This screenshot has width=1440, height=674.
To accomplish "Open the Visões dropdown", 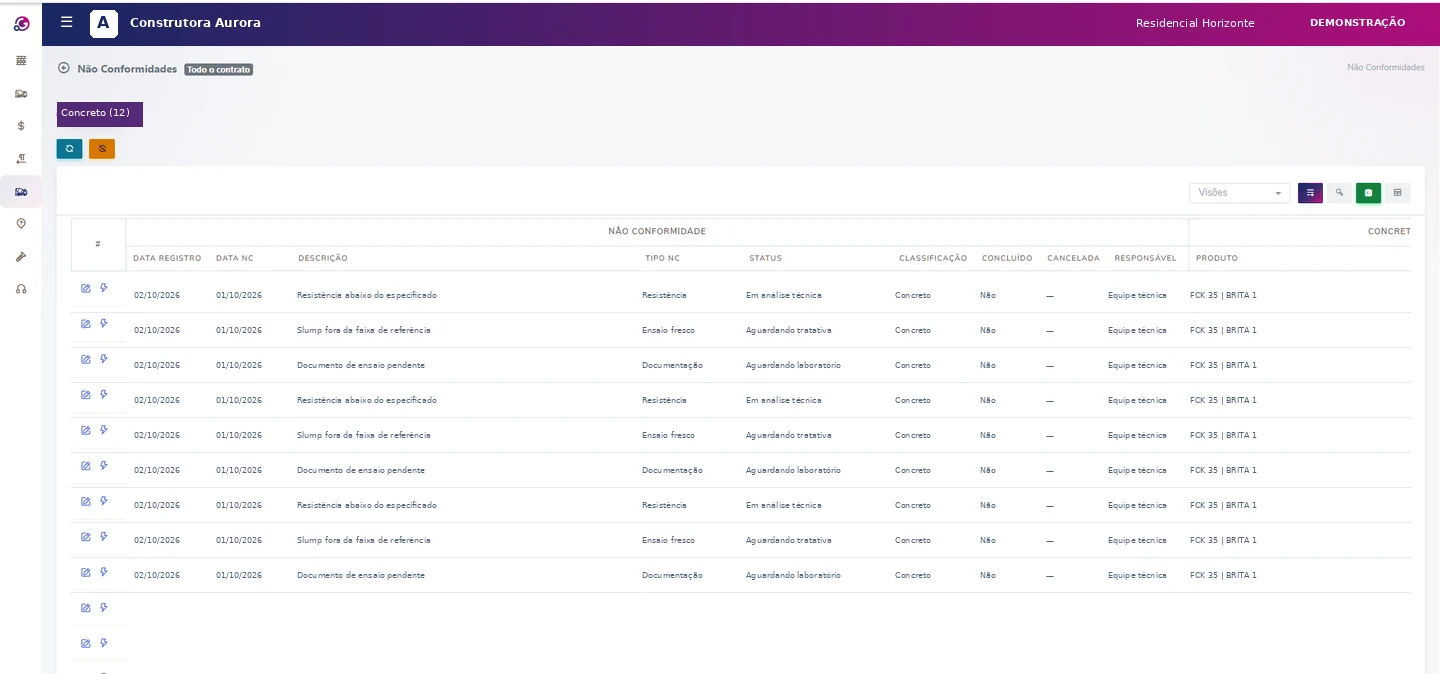I will point(1239,193).
